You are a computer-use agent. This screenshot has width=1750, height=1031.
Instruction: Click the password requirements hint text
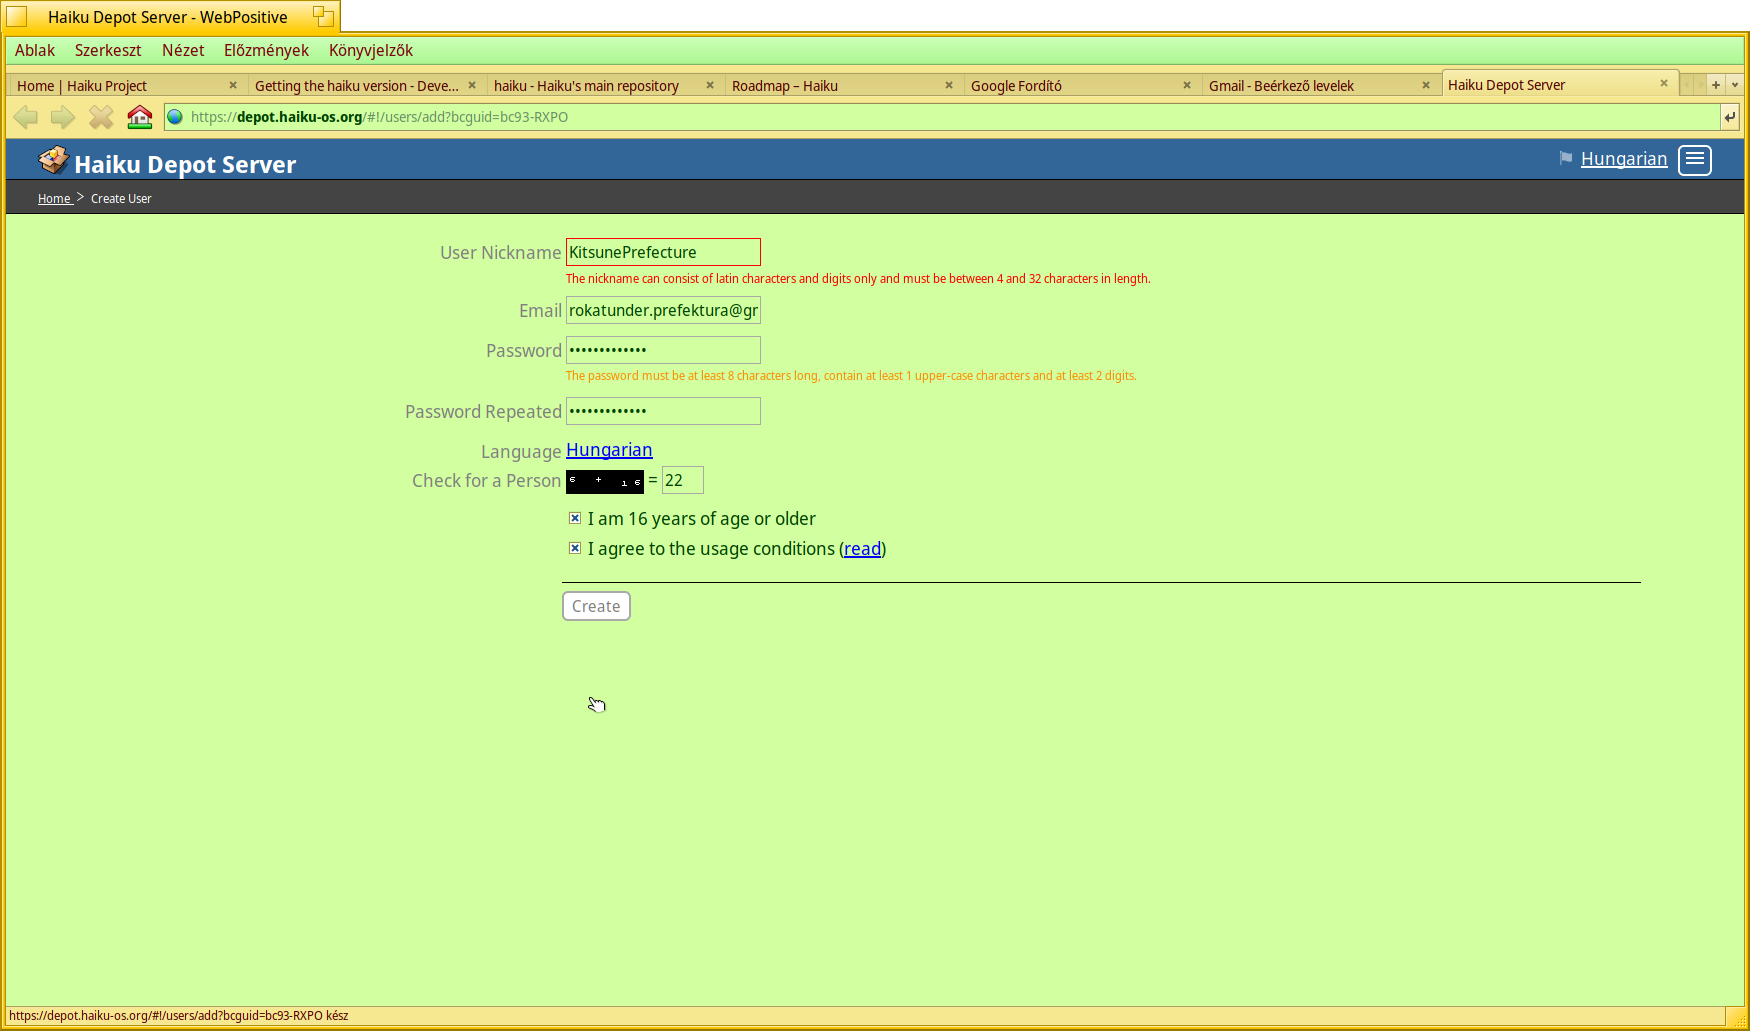point(851,376)
